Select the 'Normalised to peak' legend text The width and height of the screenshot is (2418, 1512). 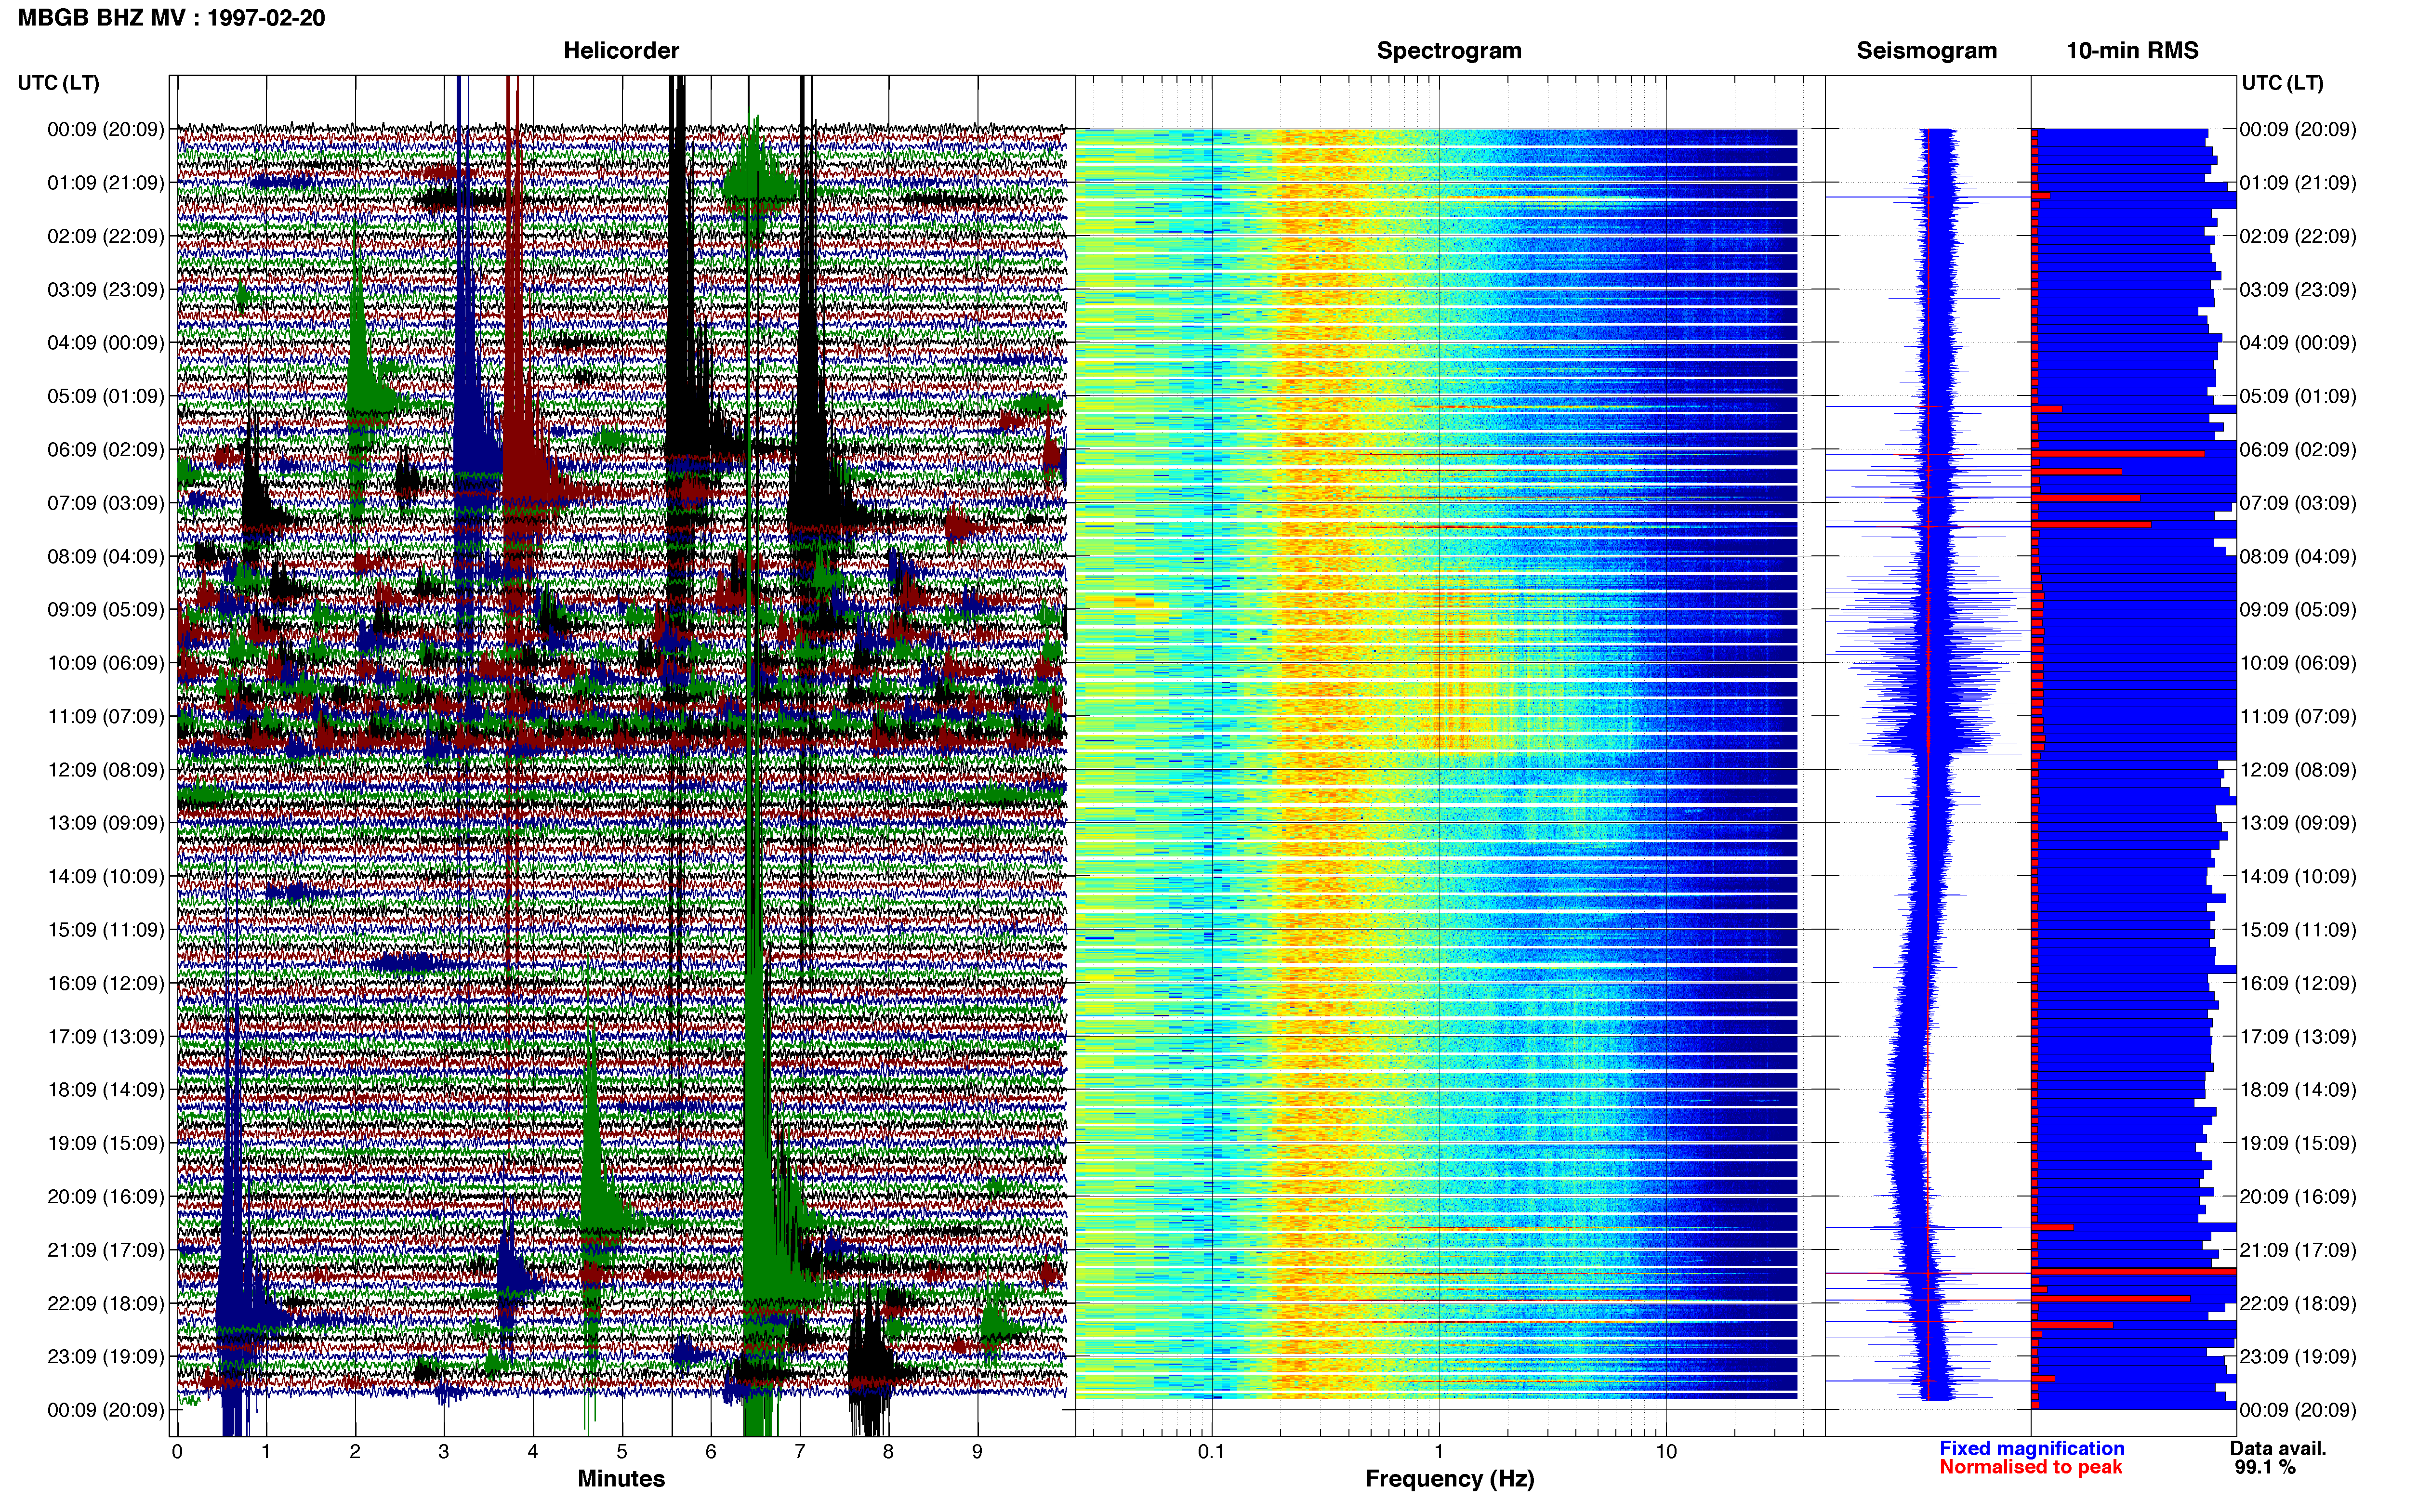click(x=2030, y=1467)
